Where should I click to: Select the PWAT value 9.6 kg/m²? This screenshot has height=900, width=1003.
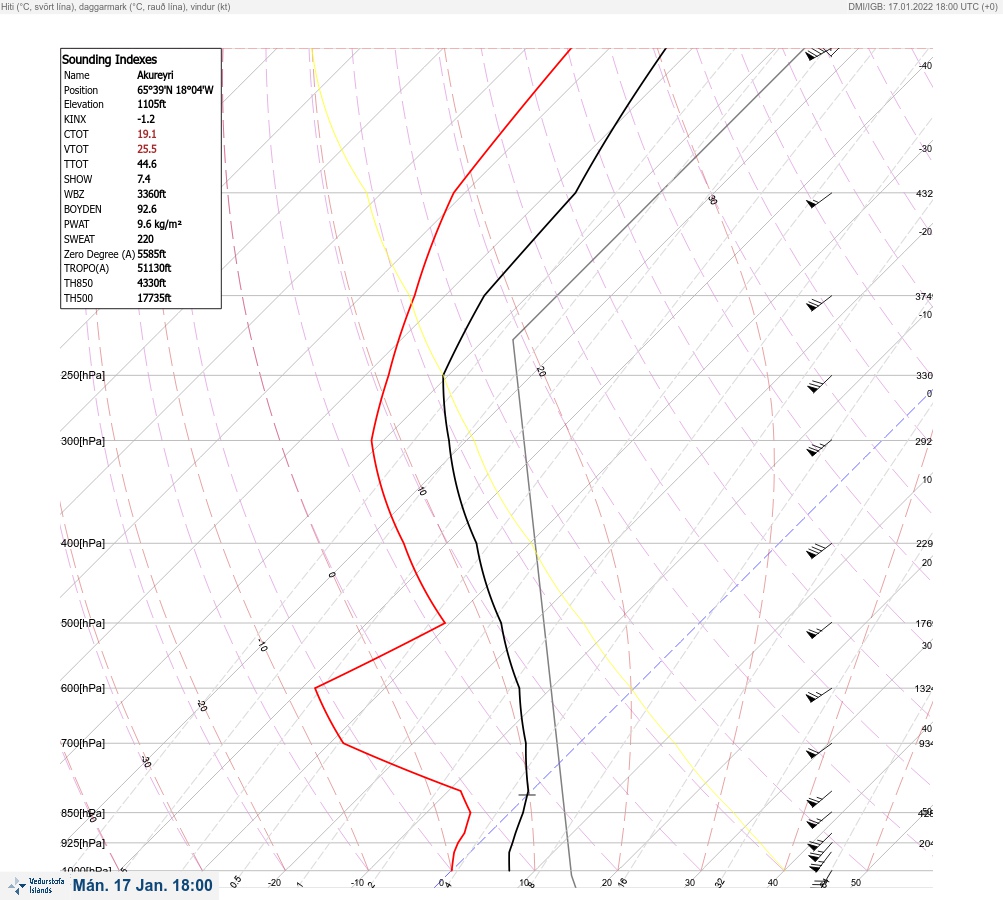159,224
